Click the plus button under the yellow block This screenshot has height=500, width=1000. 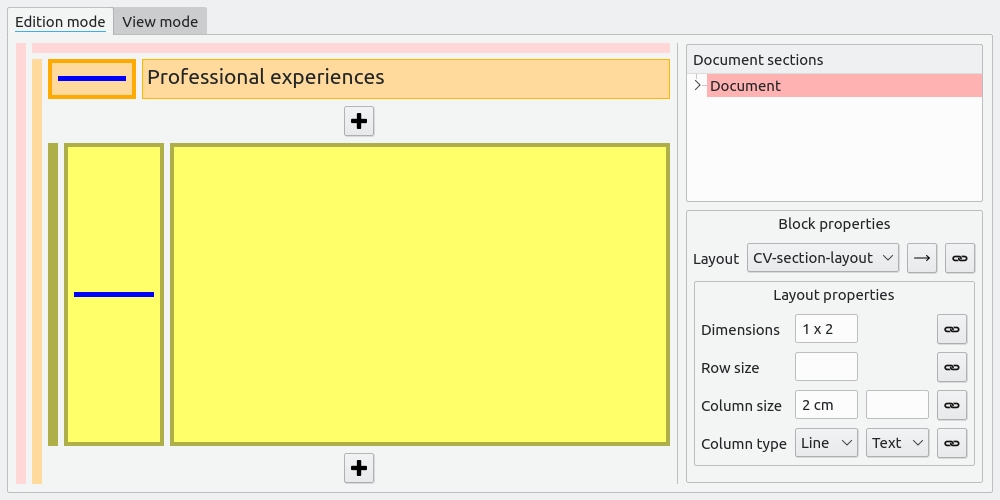click(x=359, y=468)
